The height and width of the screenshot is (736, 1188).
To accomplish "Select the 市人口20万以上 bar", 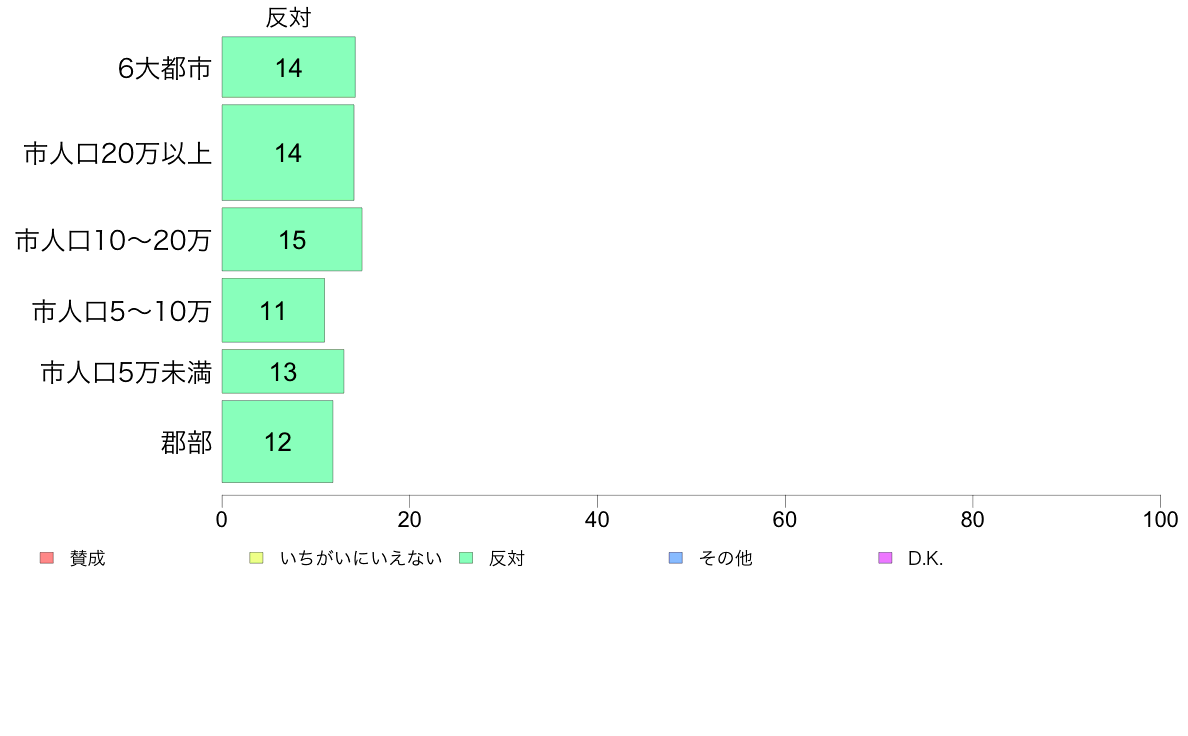I will [x=288, y=152].
